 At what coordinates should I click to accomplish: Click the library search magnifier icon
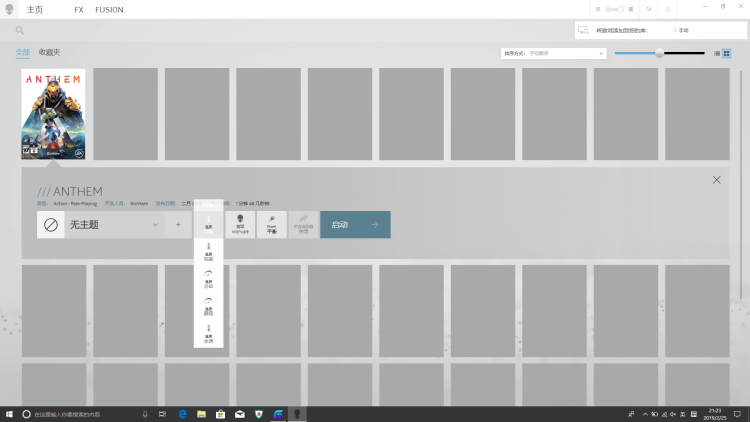[20, 30]
